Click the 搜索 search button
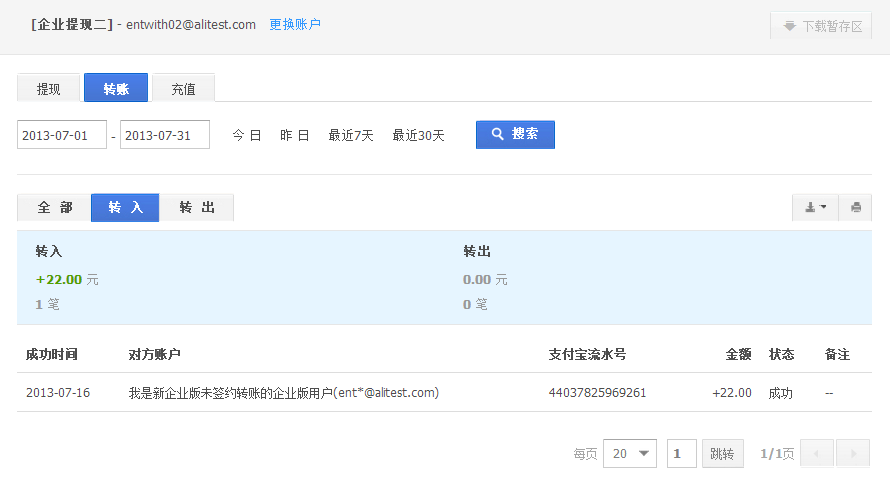This screenshot has width=890, height=484. [515, 134]
